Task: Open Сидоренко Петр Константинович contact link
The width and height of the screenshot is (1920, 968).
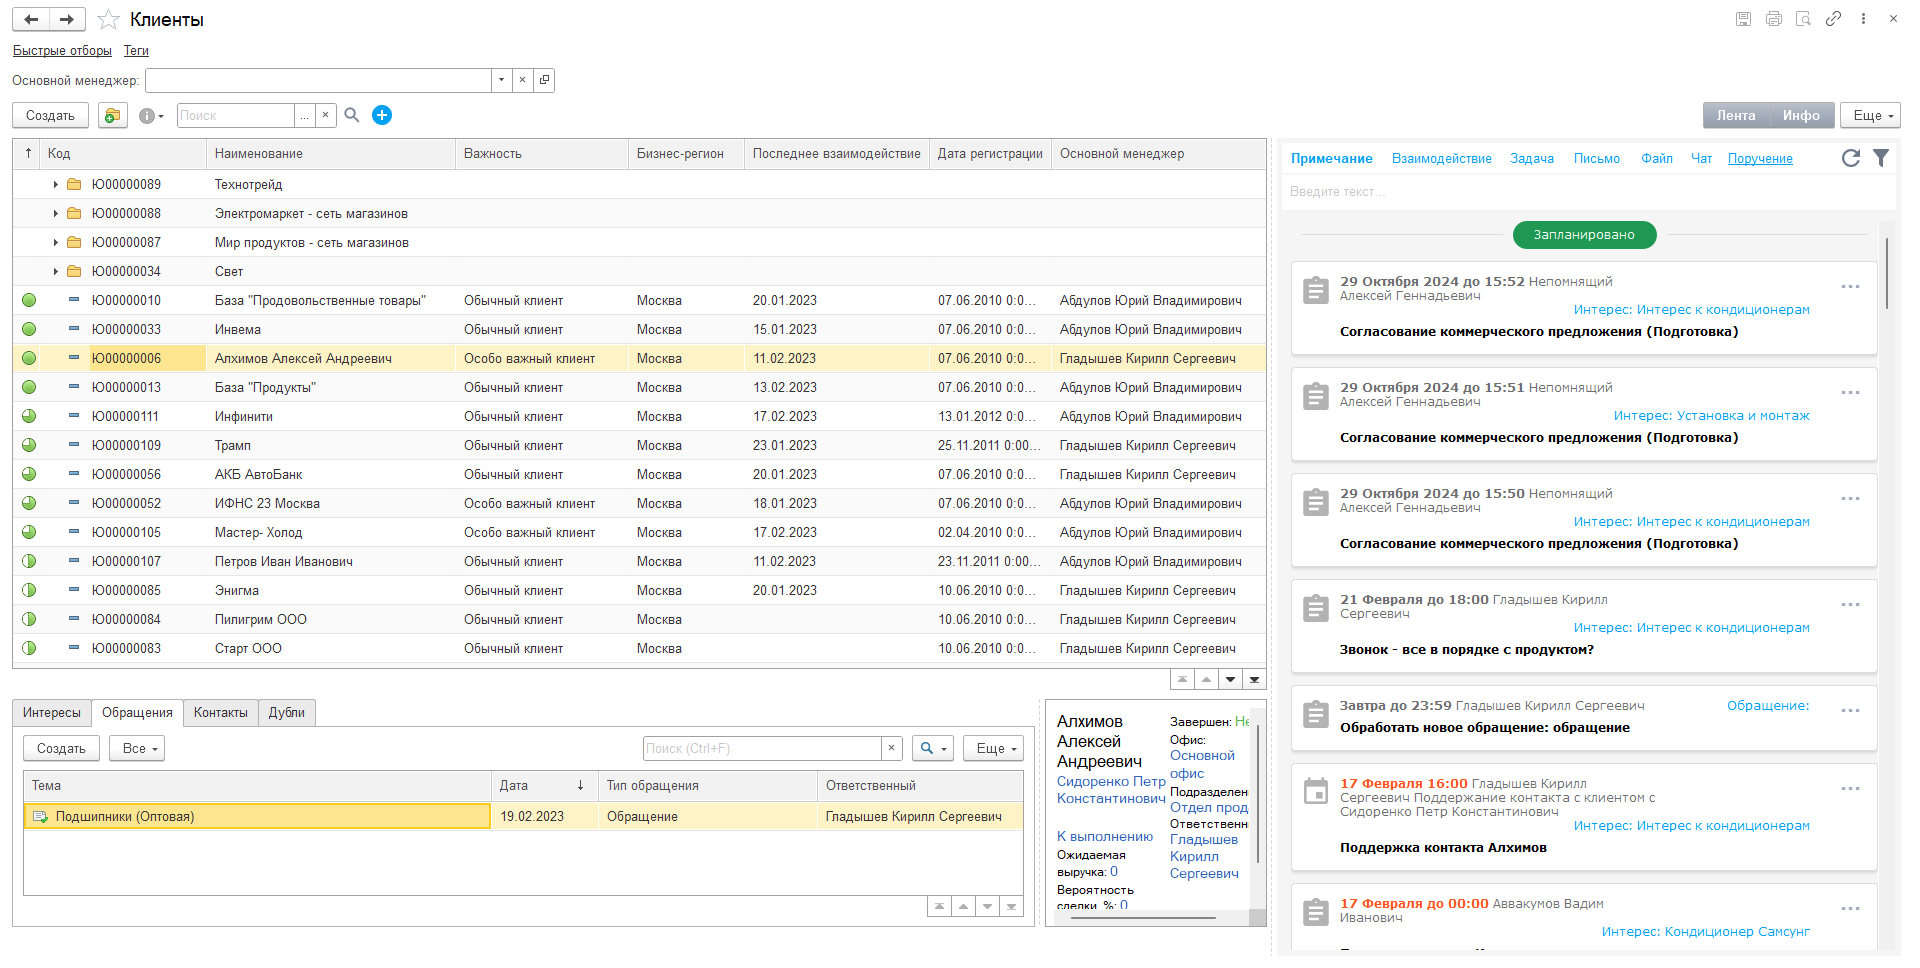Action: 1111,790
